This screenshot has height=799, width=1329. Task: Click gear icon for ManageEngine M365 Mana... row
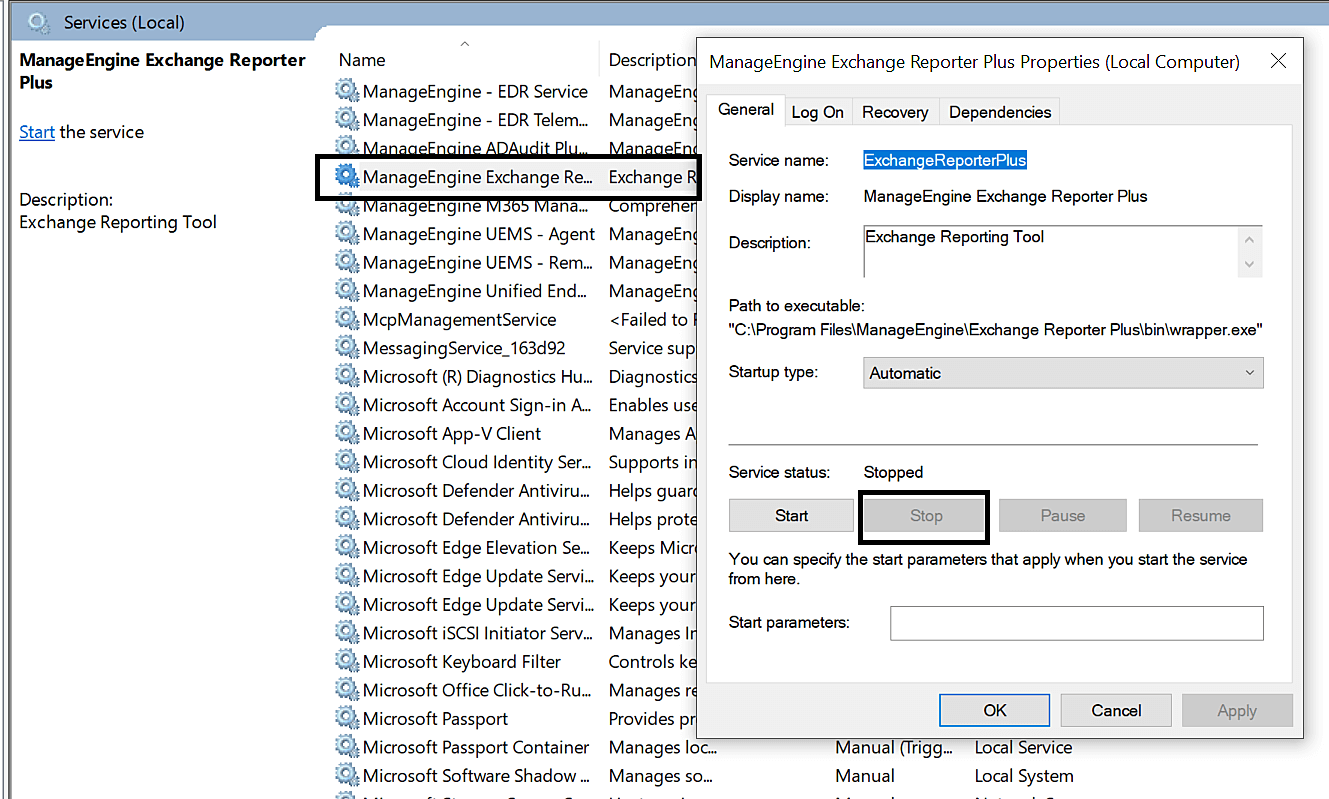click(x=347, y=205)
